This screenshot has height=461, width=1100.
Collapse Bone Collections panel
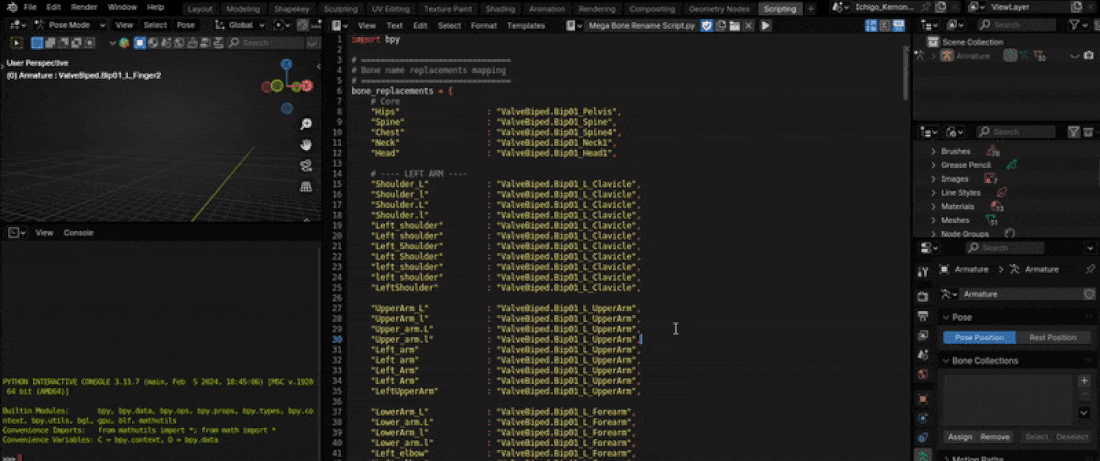tap(945, 361)
